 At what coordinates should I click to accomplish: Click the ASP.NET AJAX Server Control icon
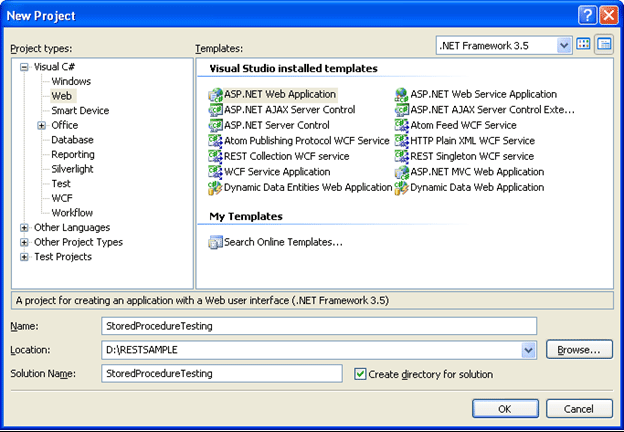[x=215, y=110]
